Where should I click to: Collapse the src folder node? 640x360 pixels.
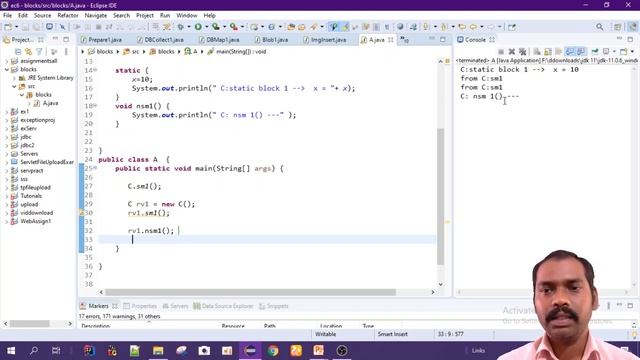(14, 86)
